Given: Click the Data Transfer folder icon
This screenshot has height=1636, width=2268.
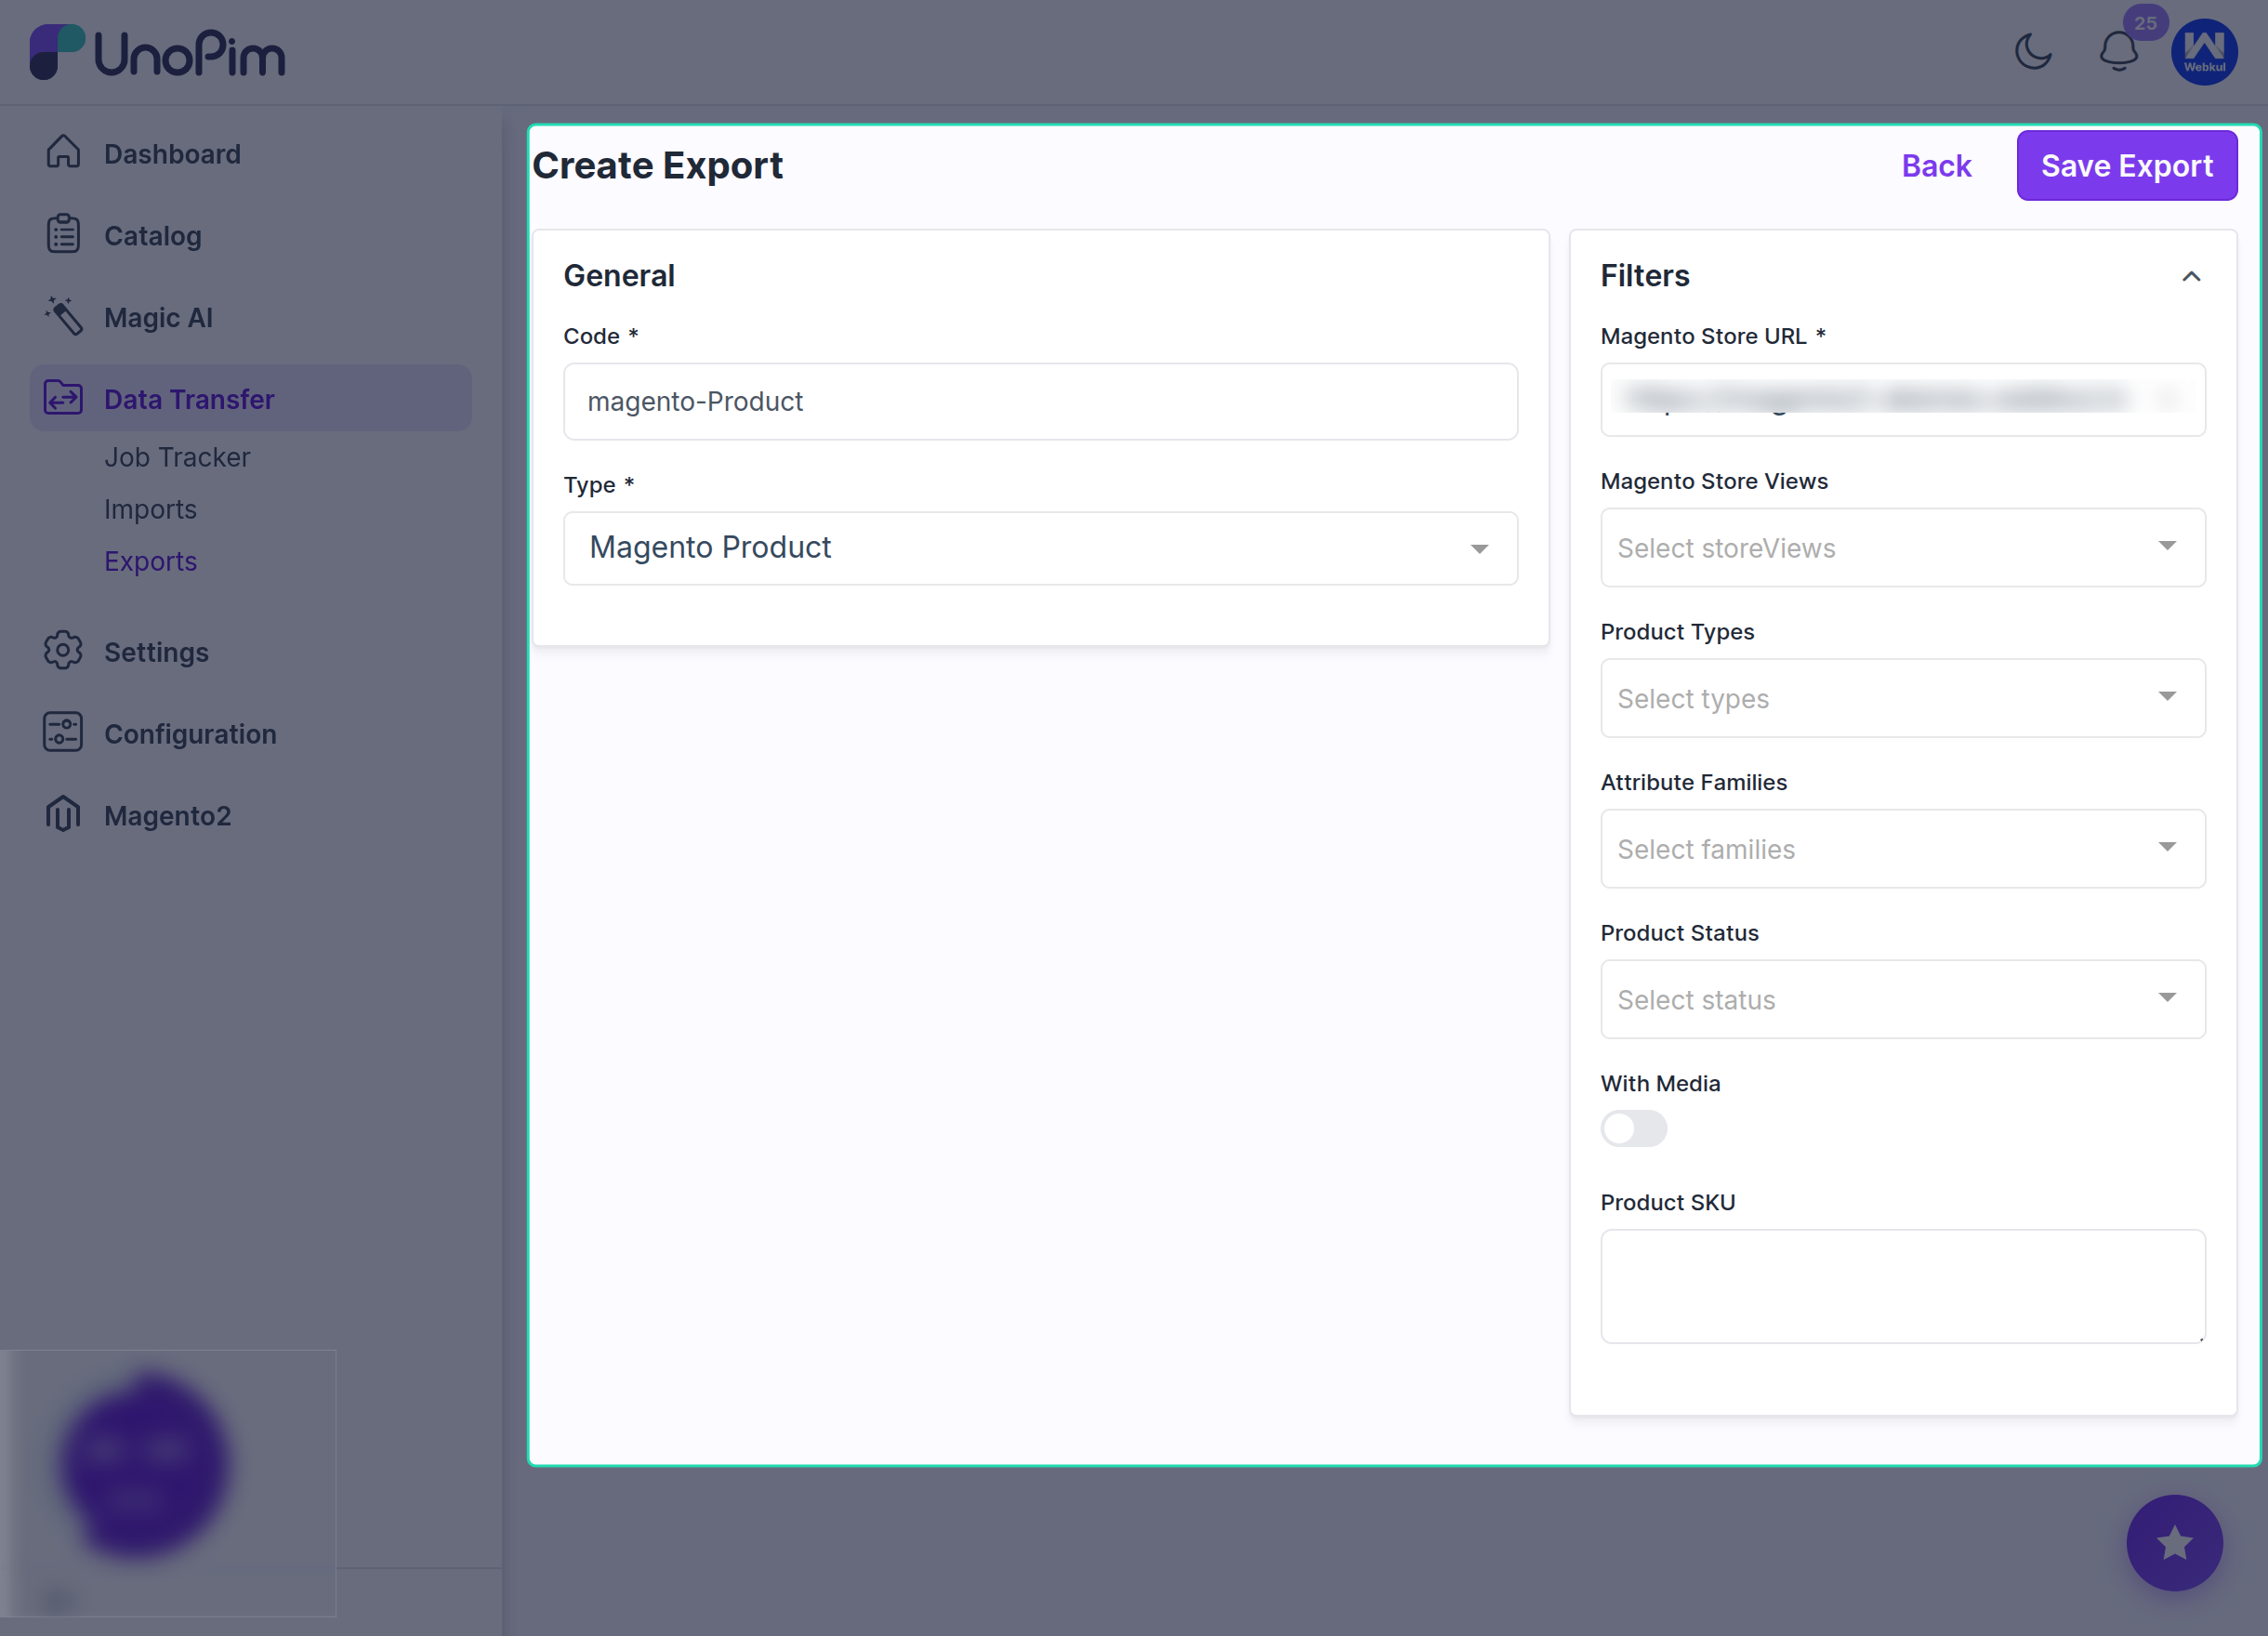Looking at the screenshot, I should (63, 398).
